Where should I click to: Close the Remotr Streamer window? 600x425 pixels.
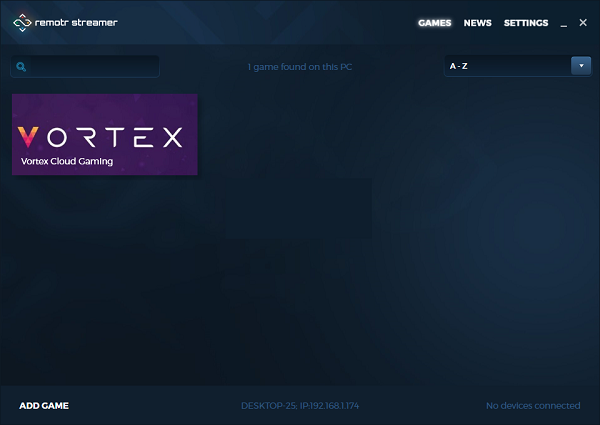583,22
